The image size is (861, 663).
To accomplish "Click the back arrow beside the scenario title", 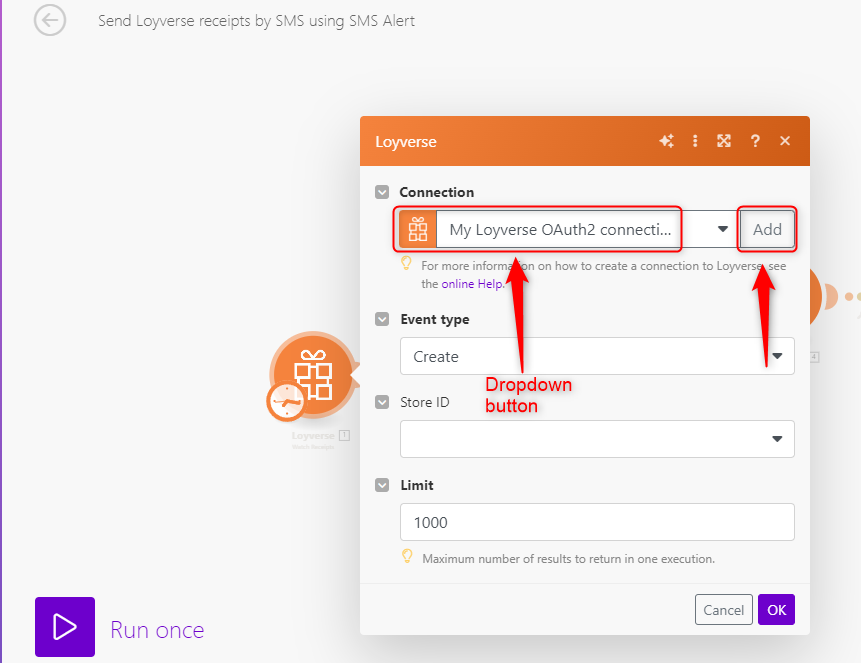I will 49,20.
